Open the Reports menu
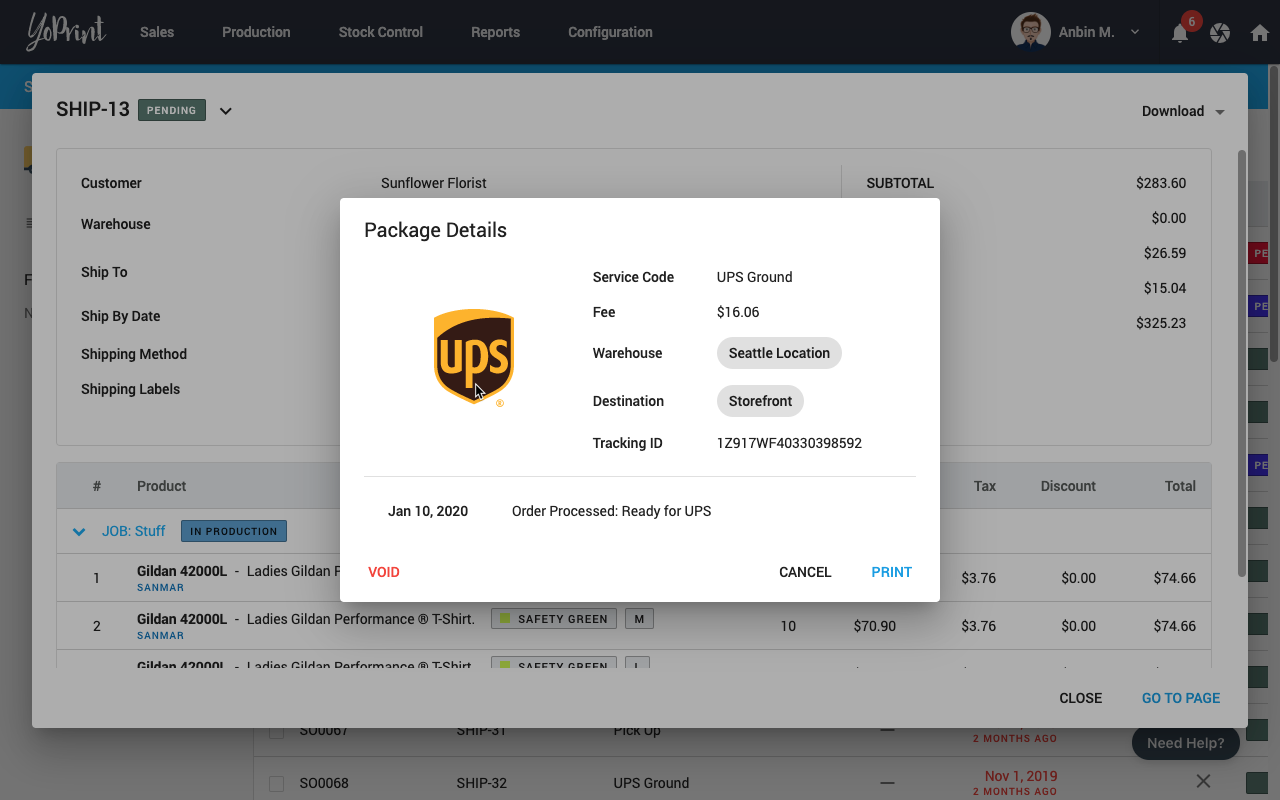Viewport: 1280px width, 800px height. 495,32
